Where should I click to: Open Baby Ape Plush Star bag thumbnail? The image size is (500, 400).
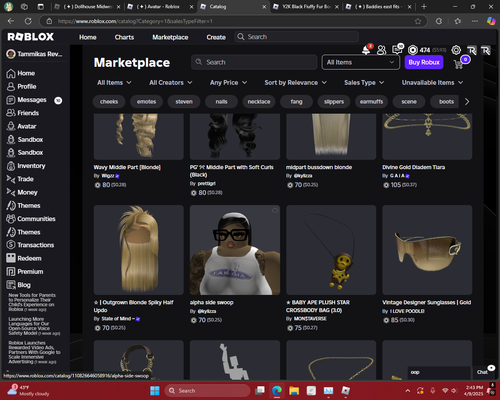[x=331, y=250]
